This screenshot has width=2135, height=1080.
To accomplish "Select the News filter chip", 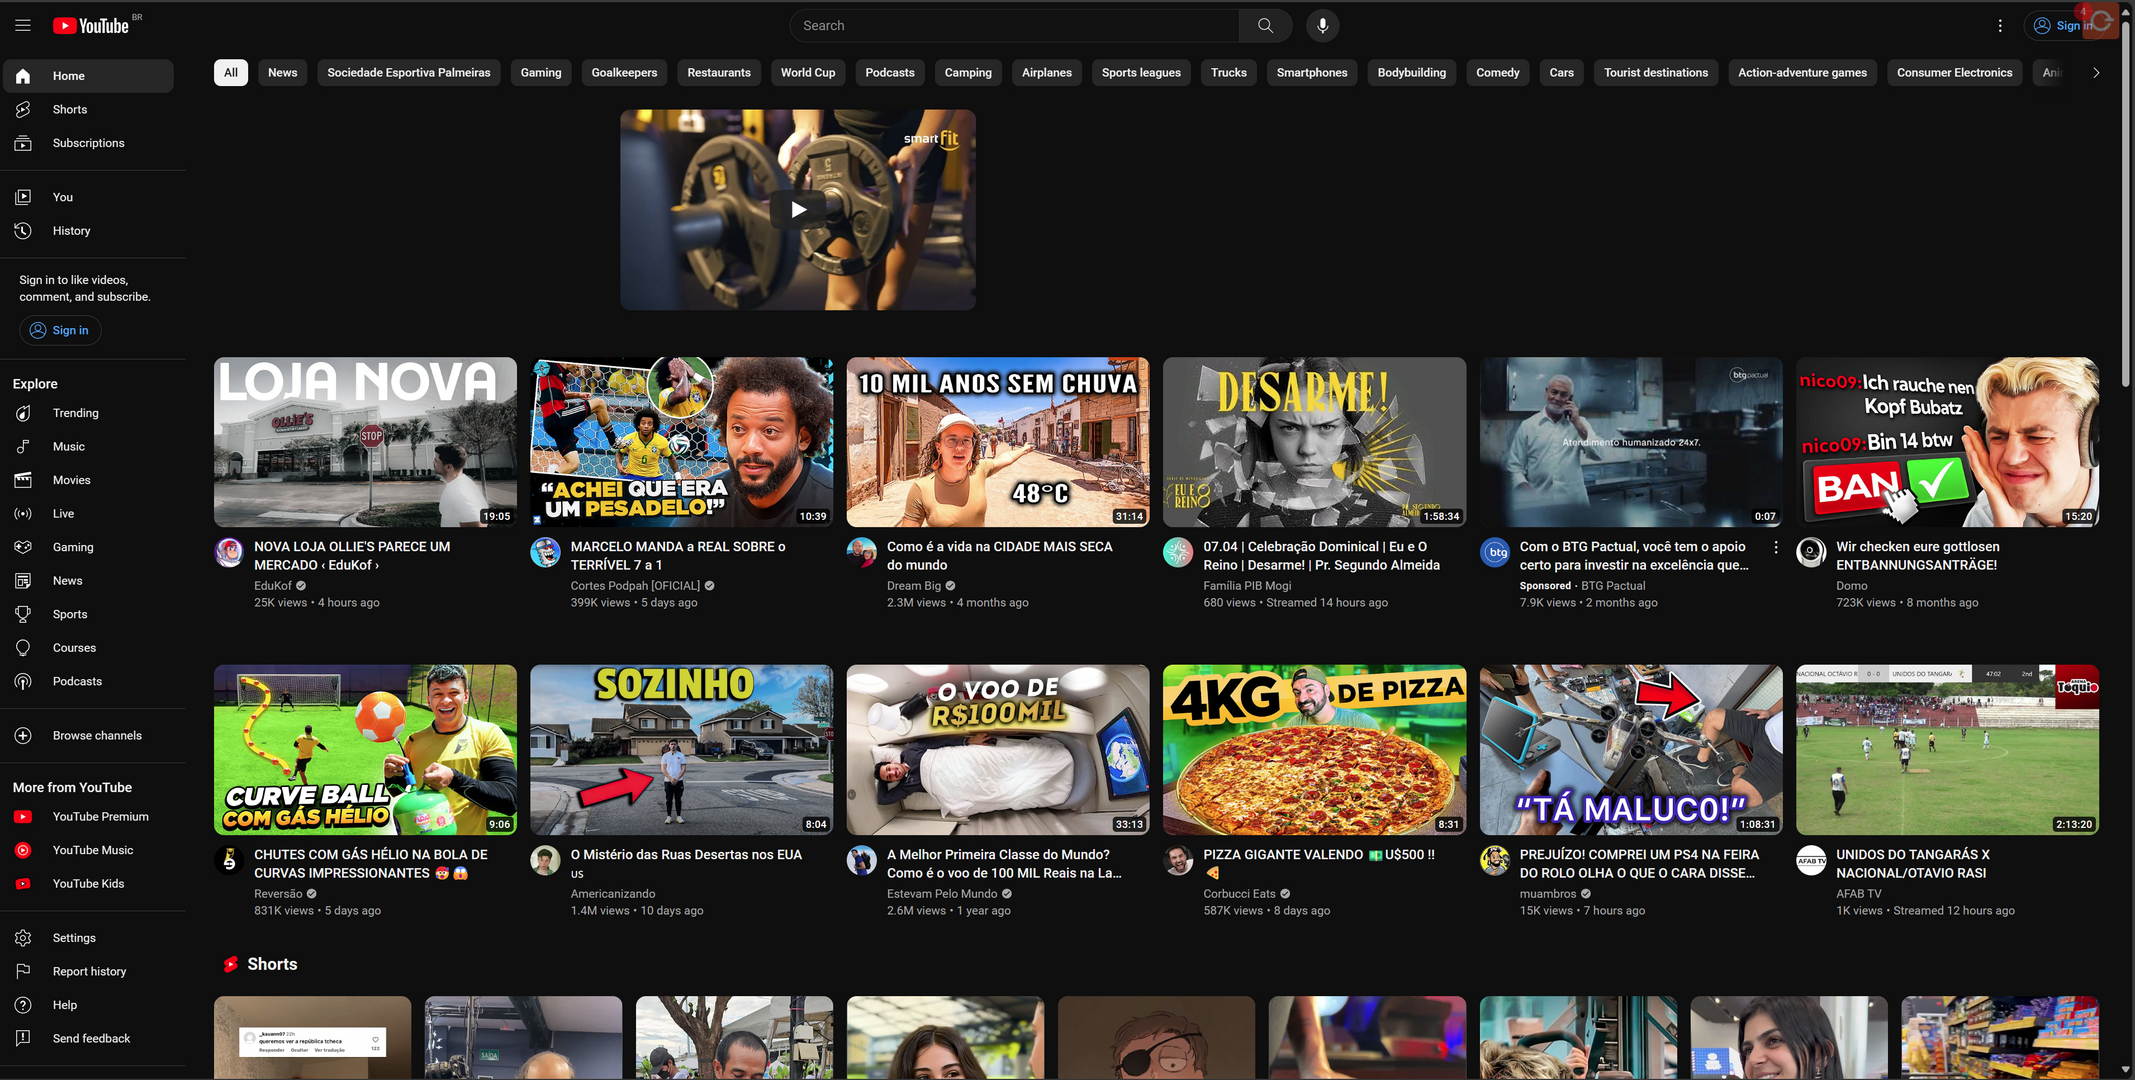I will (282, 73).
